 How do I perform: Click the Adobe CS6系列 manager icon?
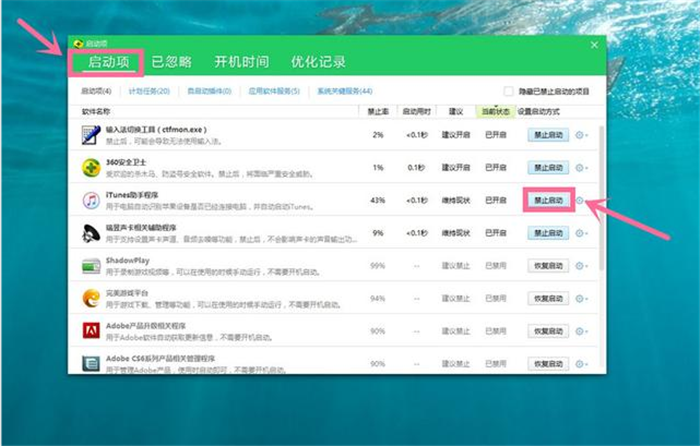pyautogui.click(x=91, y=363)
